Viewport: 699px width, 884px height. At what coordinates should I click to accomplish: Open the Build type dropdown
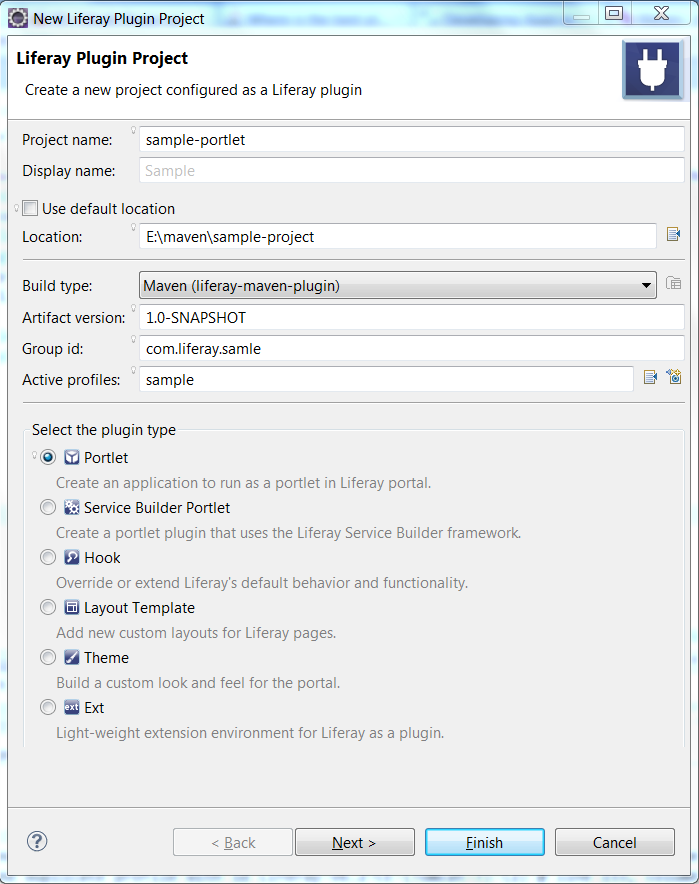click(x=397, y=285)
